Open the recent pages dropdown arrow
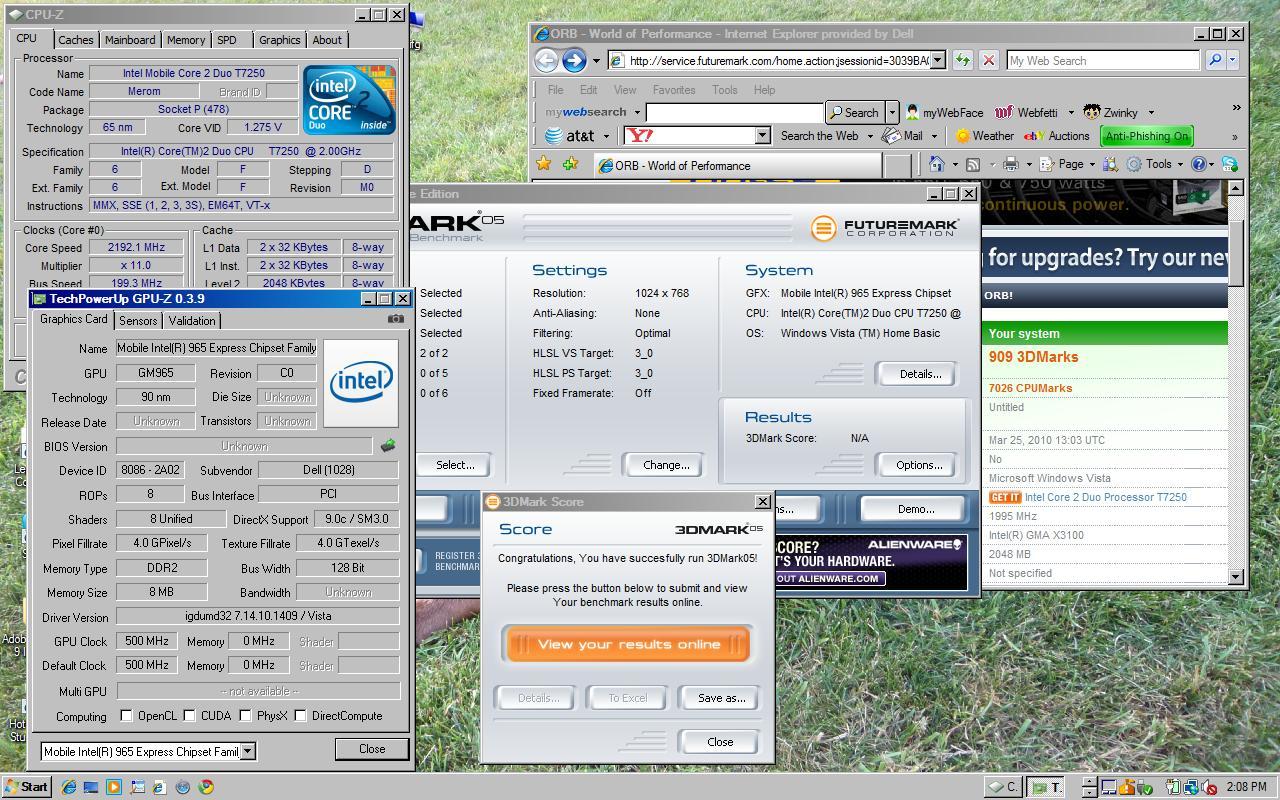The width and height of the screenshot is (1280, 800). tap(596, 61)
